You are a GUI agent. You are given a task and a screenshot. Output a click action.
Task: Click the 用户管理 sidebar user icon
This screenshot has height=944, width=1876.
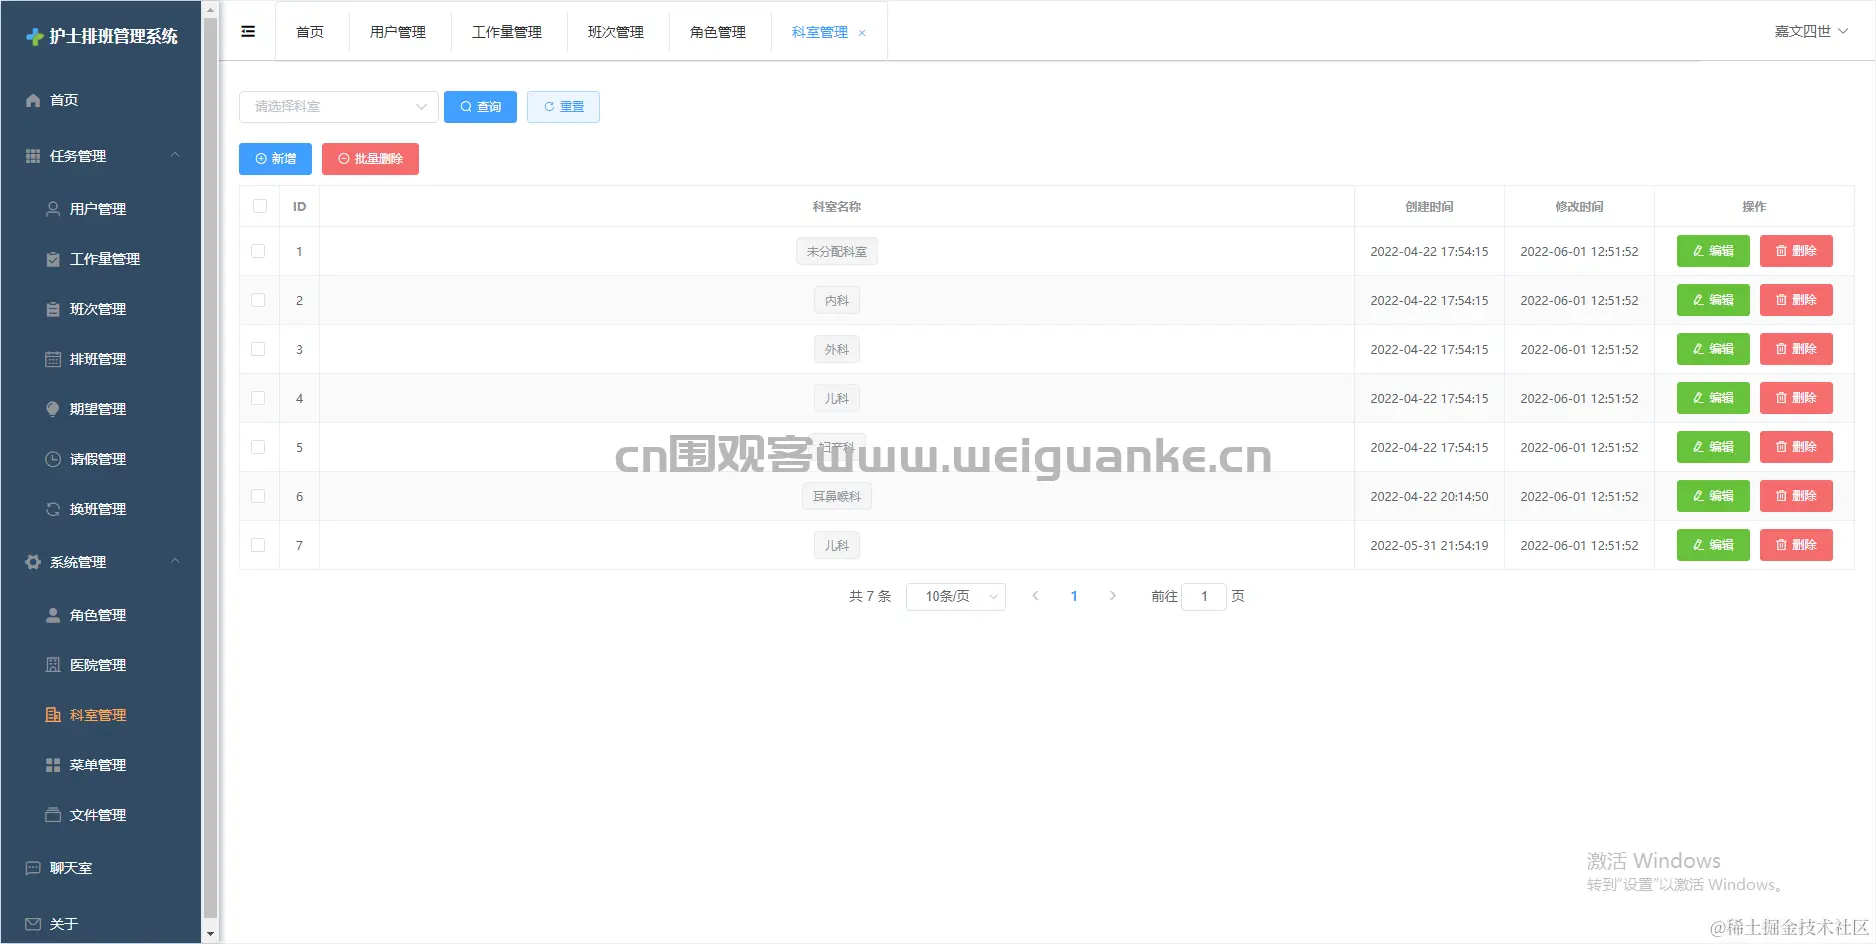coord(53,209)
